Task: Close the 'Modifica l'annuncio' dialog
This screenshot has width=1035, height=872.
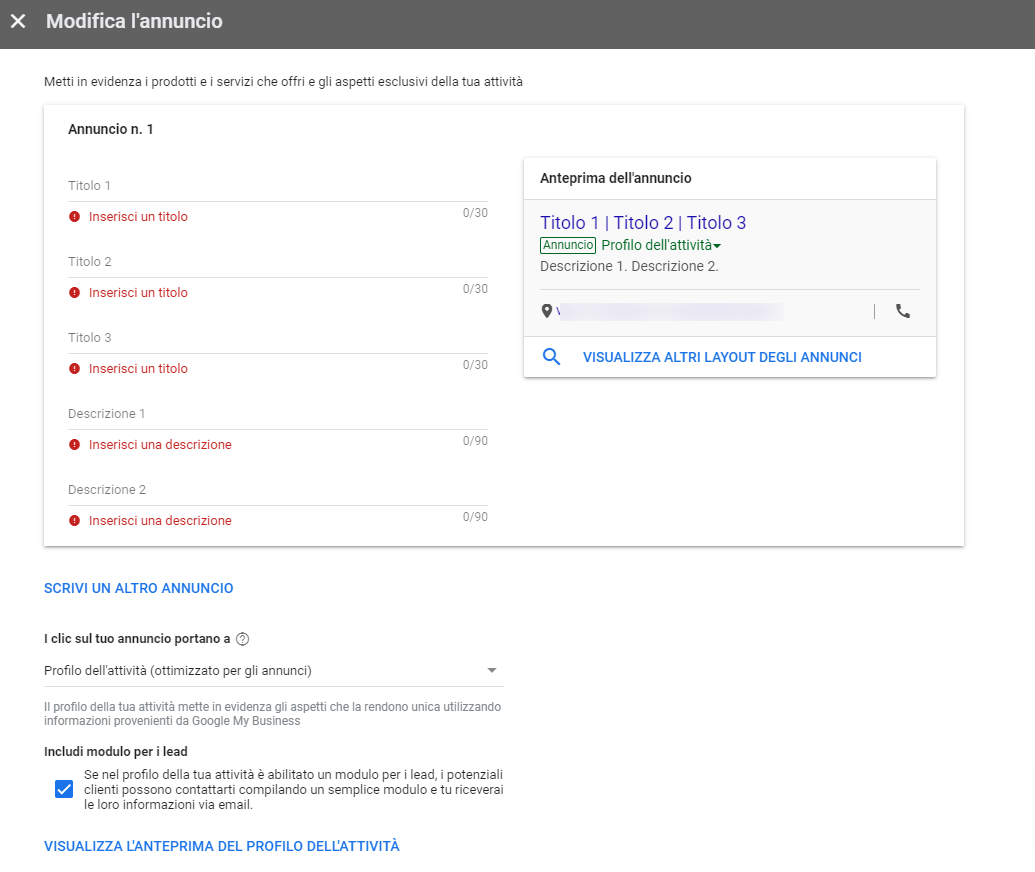Action: point(18,20)
